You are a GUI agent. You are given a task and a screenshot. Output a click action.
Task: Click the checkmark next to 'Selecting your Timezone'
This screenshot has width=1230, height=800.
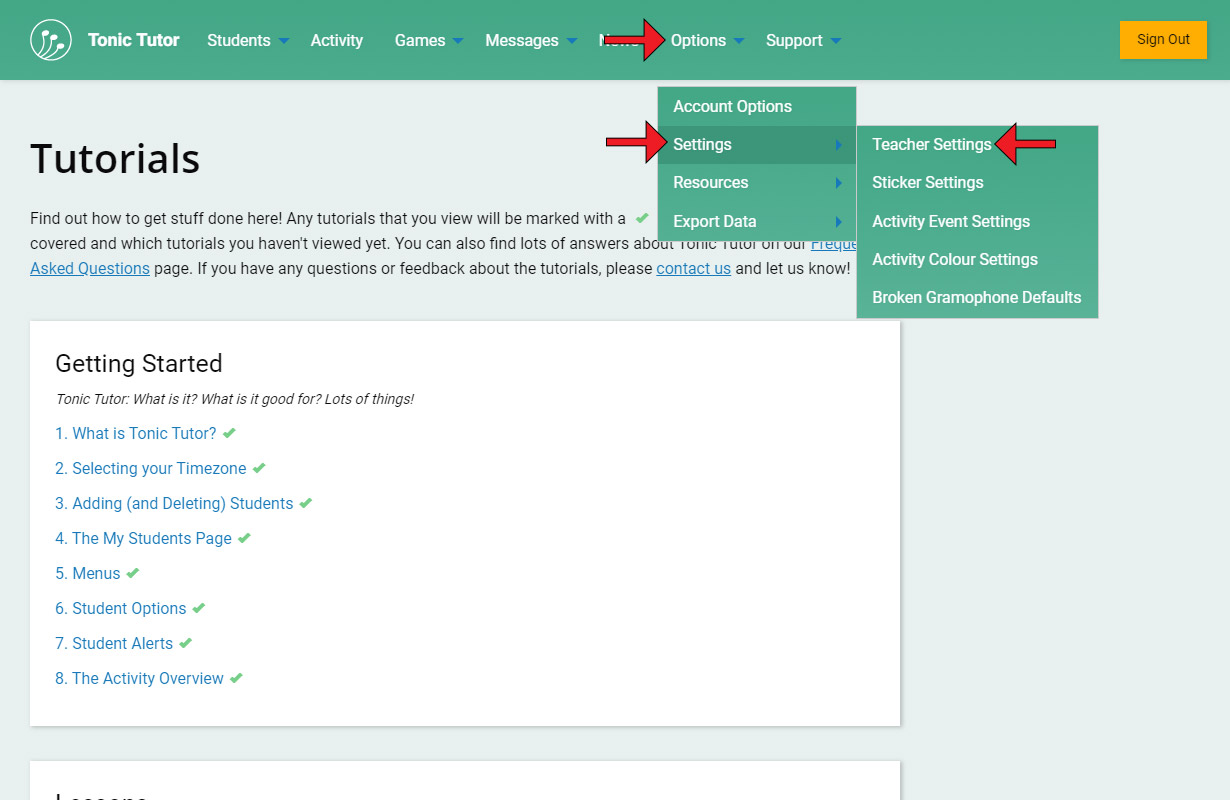(x=259, y=468)
